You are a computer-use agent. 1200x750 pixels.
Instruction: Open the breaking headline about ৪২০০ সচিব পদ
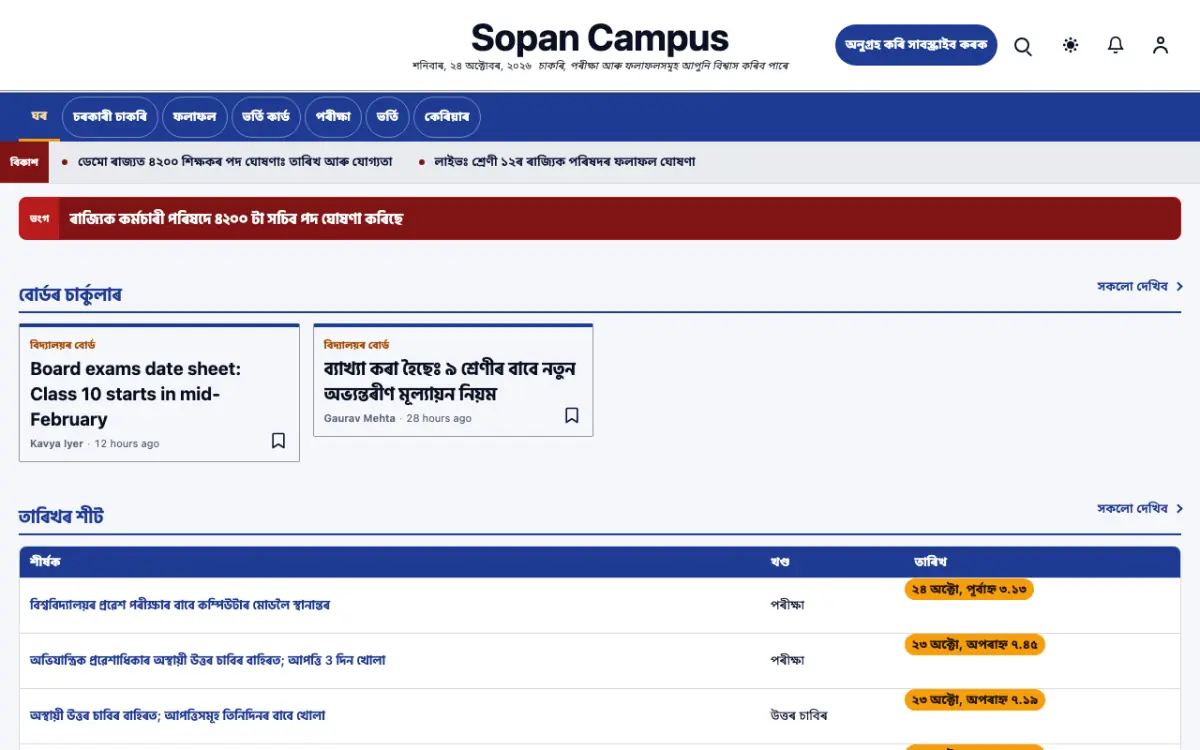tap(236, 219)
